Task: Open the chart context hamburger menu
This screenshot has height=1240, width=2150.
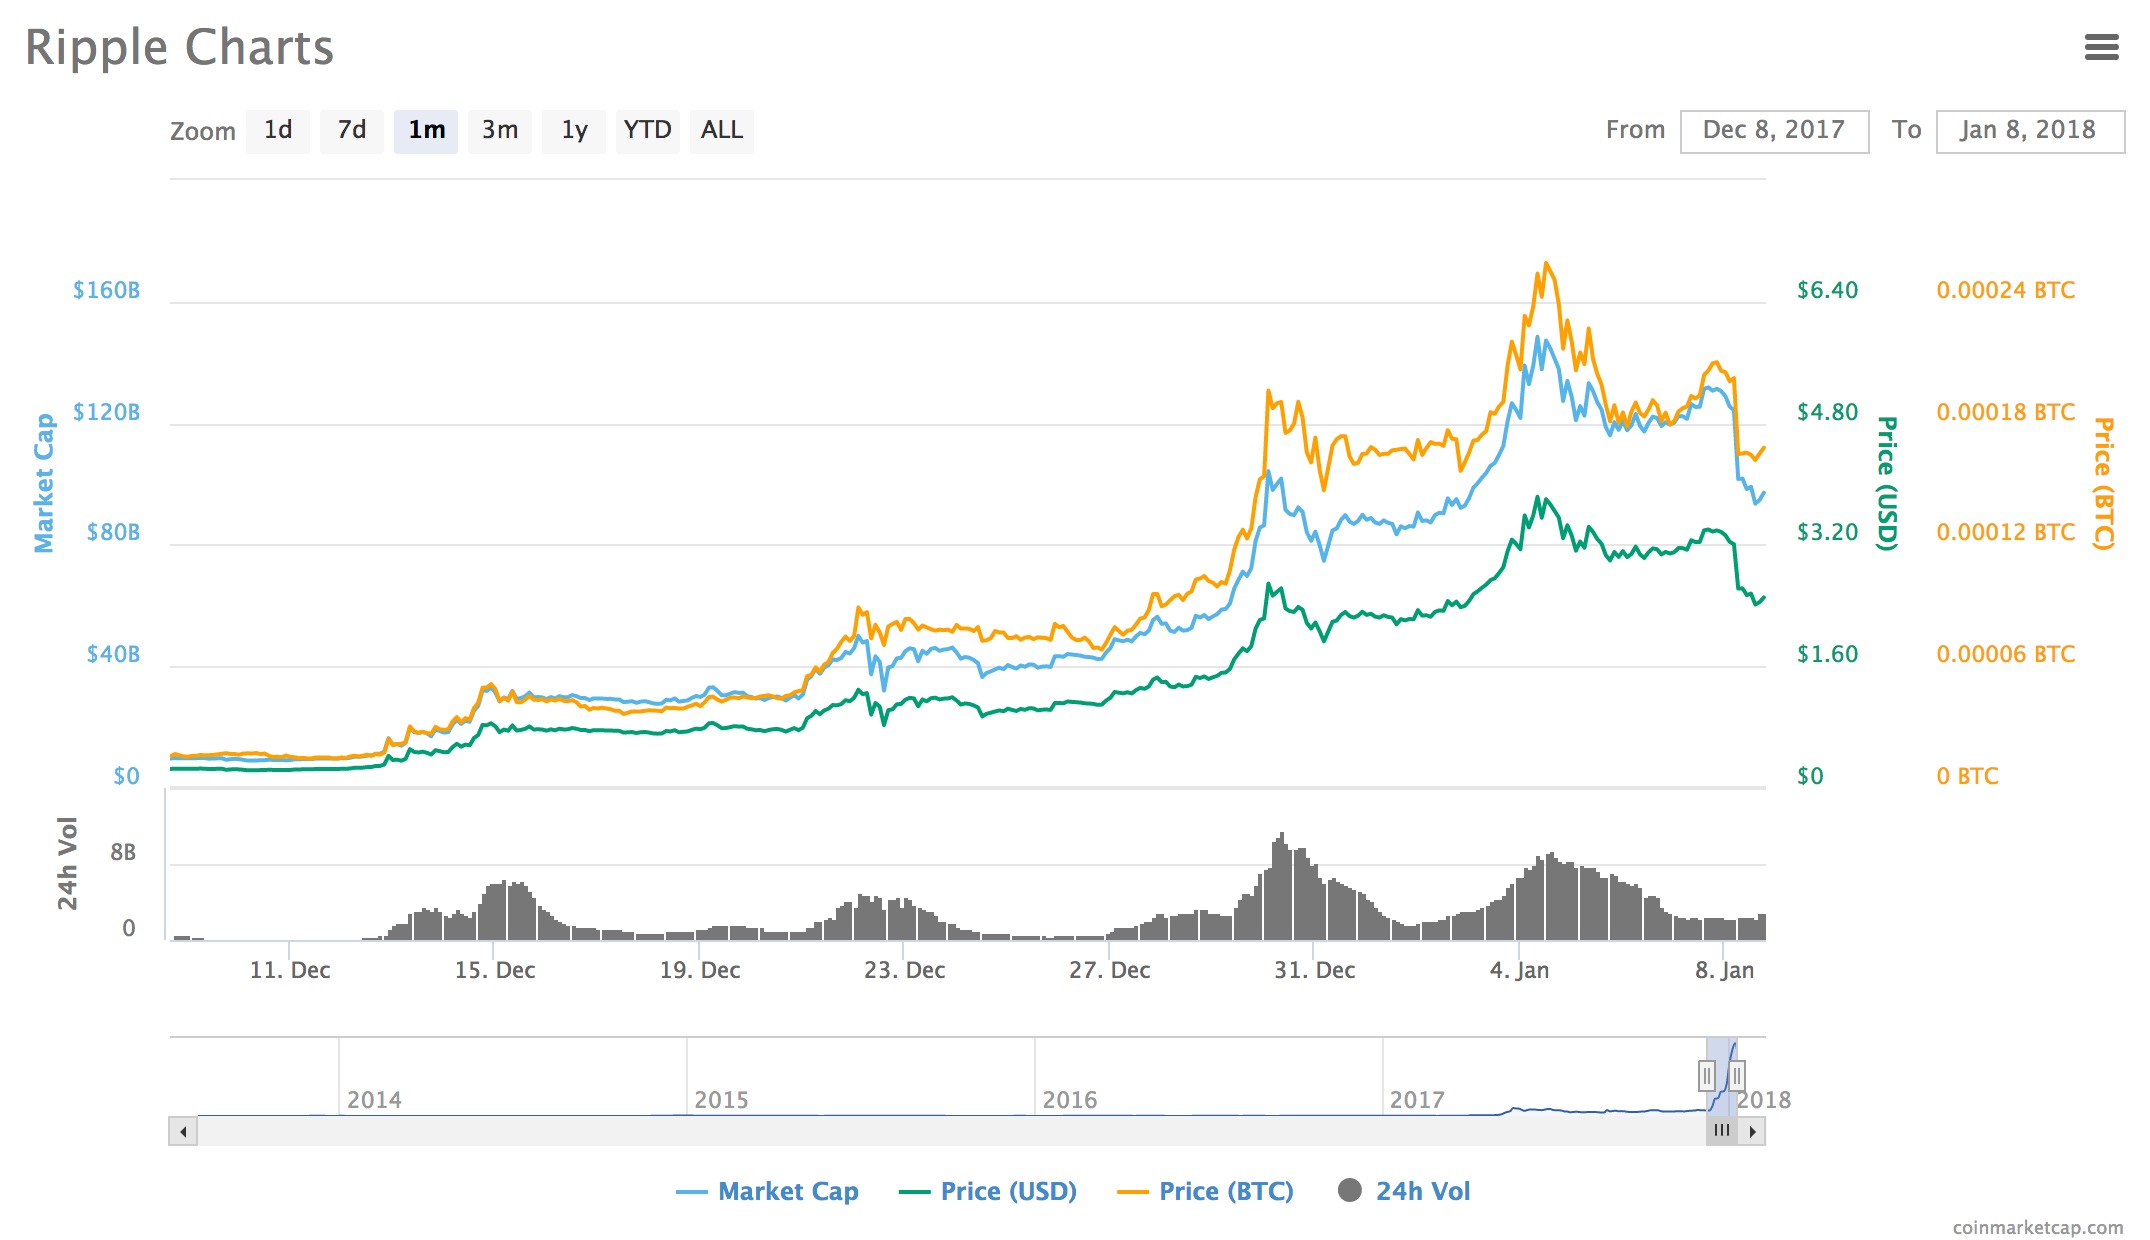Action: coord(2101,47)
